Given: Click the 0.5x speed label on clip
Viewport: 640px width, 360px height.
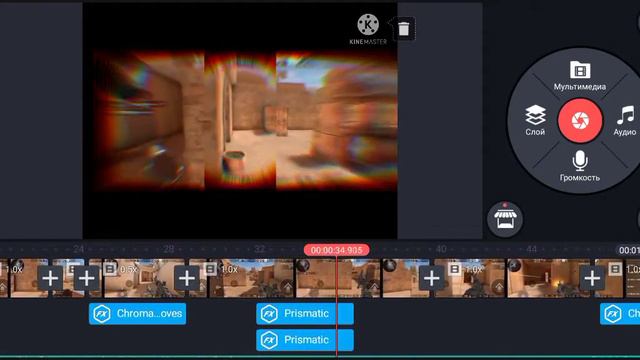Looking at the screenshot, I should pos(129,269).
